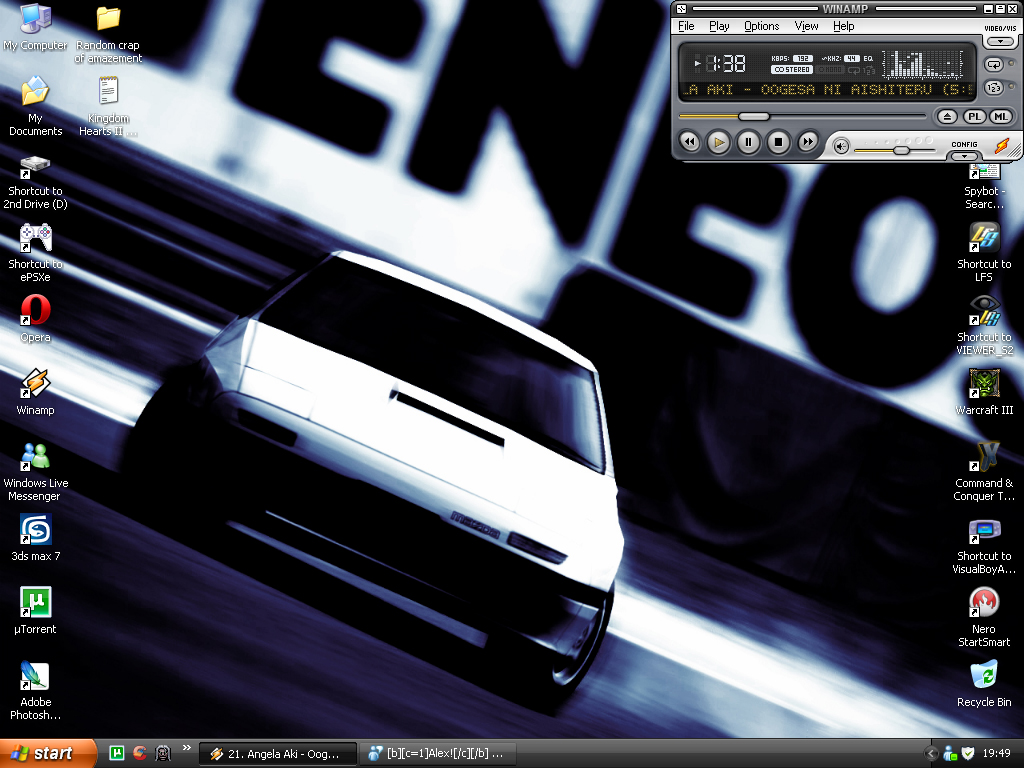Screen dimensions: 1024x768
Task: Skip to next track in Winamp
Action: [808, 142]
